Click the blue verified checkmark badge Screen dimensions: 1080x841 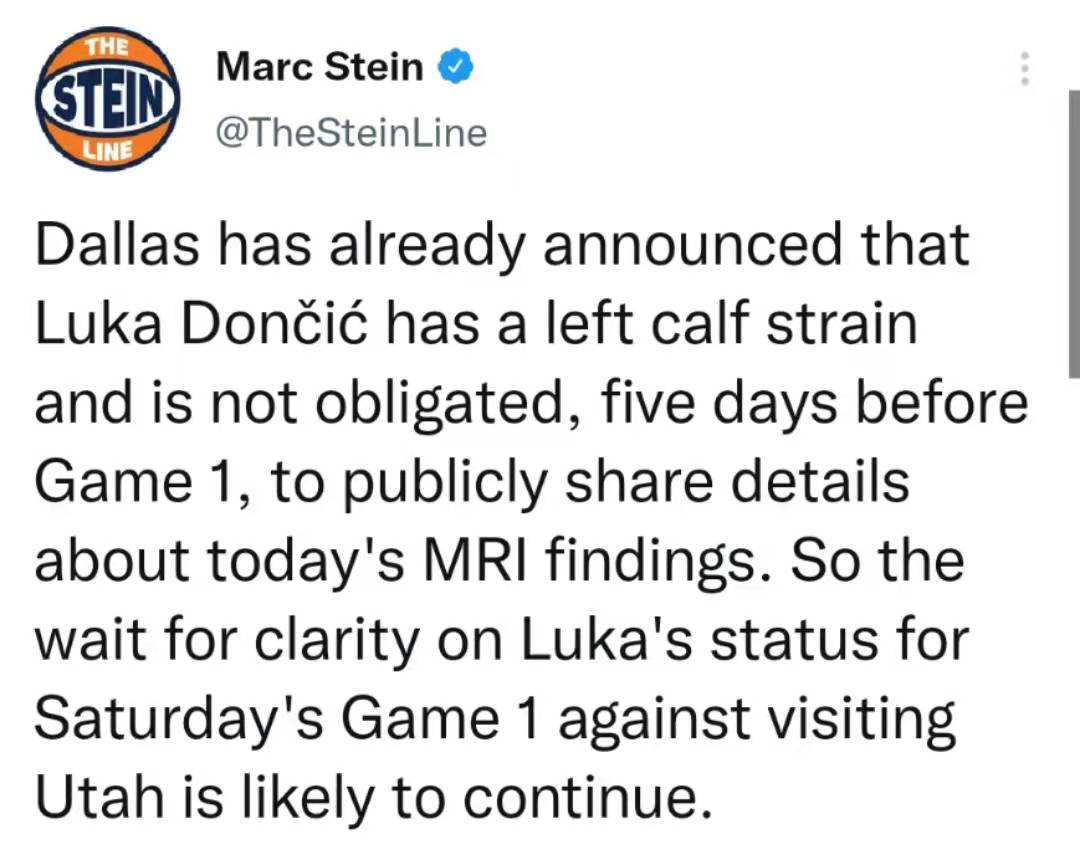click(456, 68)
